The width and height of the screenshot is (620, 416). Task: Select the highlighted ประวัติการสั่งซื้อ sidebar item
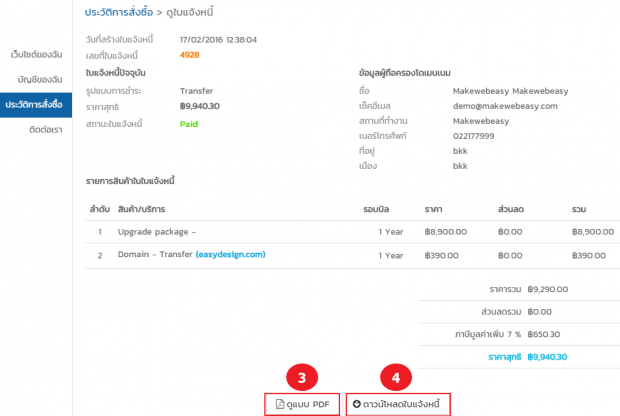(35, 104)
